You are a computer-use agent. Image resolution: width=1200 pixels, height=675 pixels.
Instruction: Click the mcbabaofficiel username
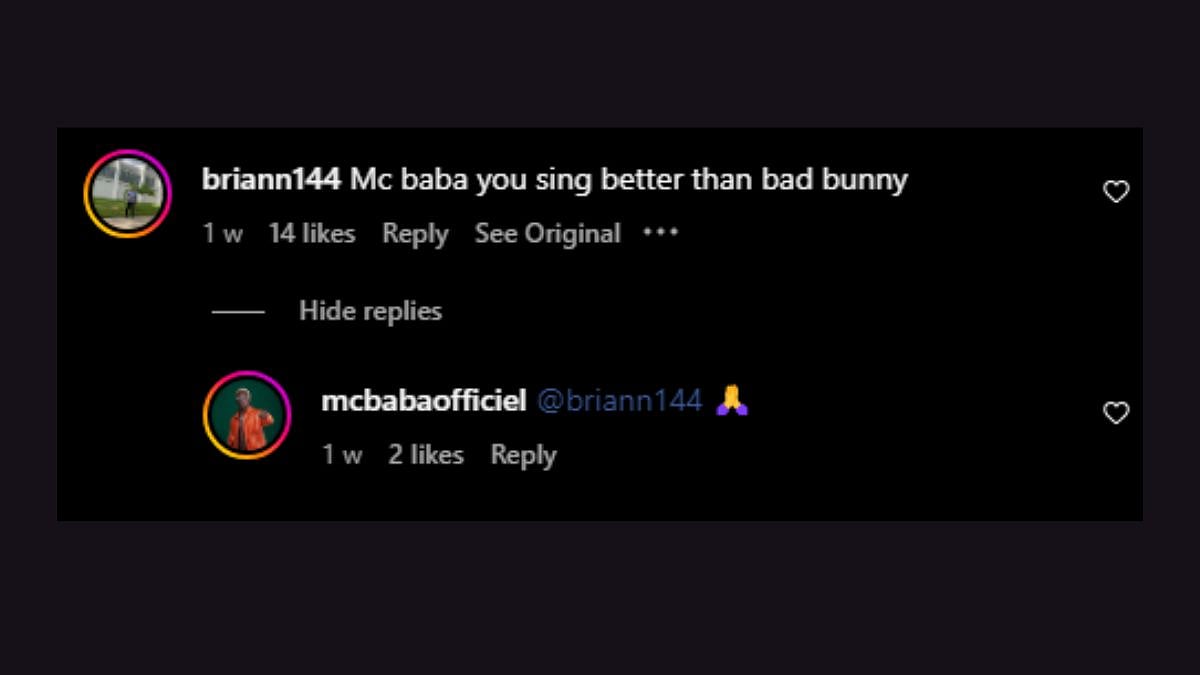(x=423, y=402)
